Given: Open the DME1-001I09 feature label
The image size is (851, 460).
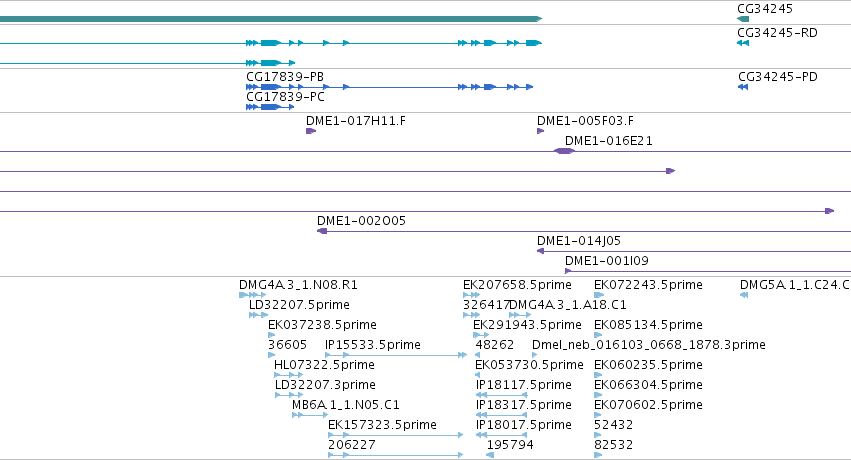Looking at the screenshot, I should pyautogui.click(x=607, y=261).
